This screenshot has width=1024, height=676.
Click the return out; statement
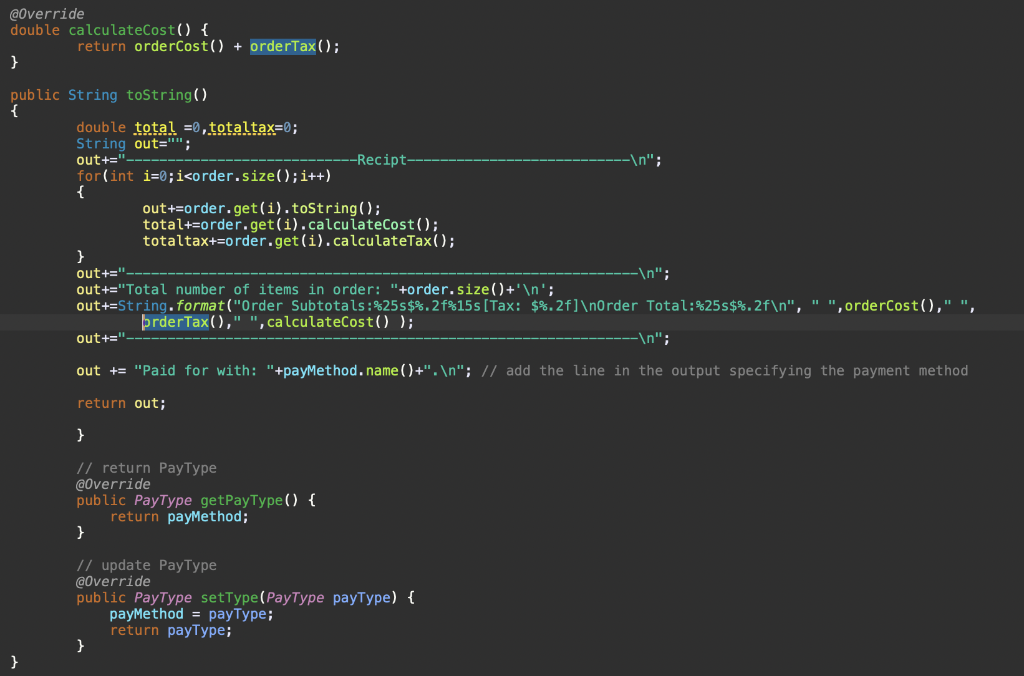tap(121, 403)
